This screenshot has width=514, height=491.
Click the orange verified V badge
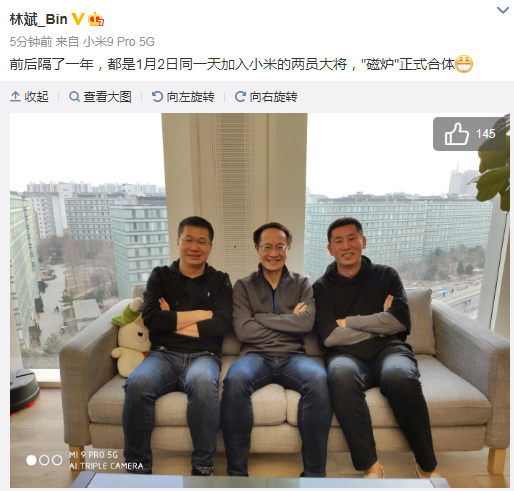(x=77, y=19)
